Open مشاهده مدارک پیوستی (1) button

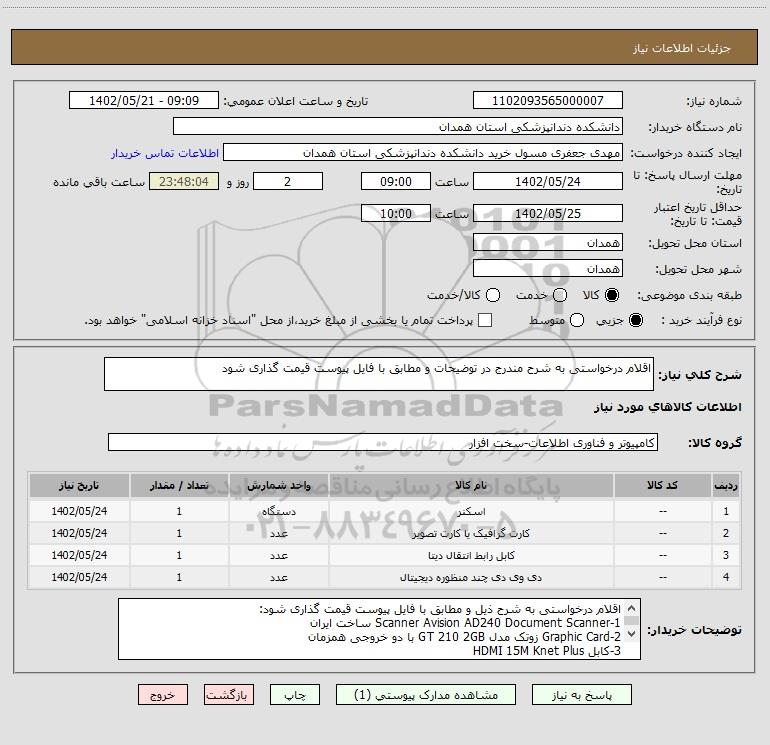coord(426,695)
